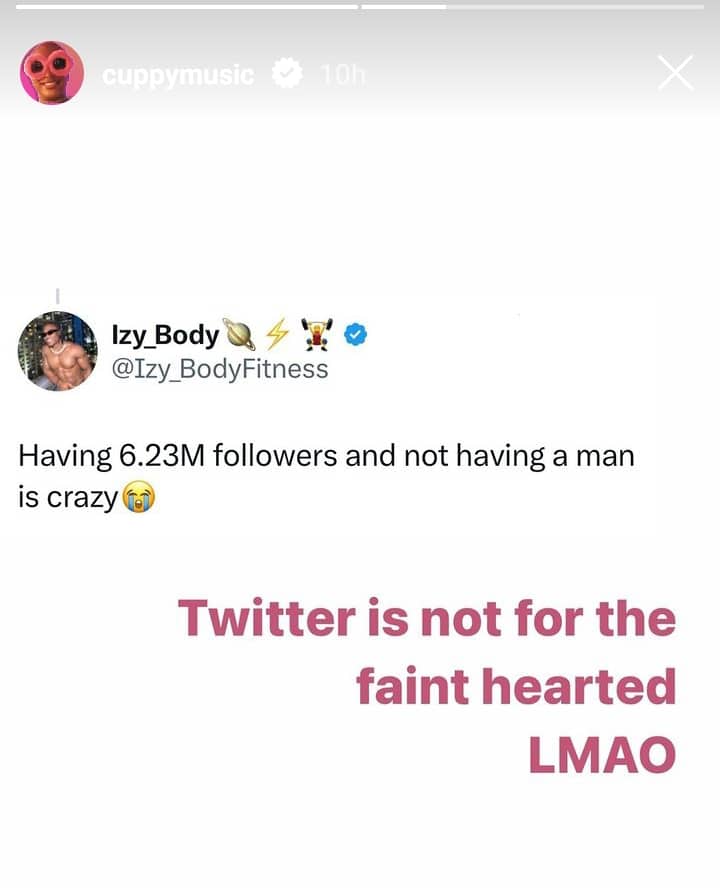Click the verified badge beside cuppymusic
The width and height of the screenshot is (720, 888).
tap(288, 74)
